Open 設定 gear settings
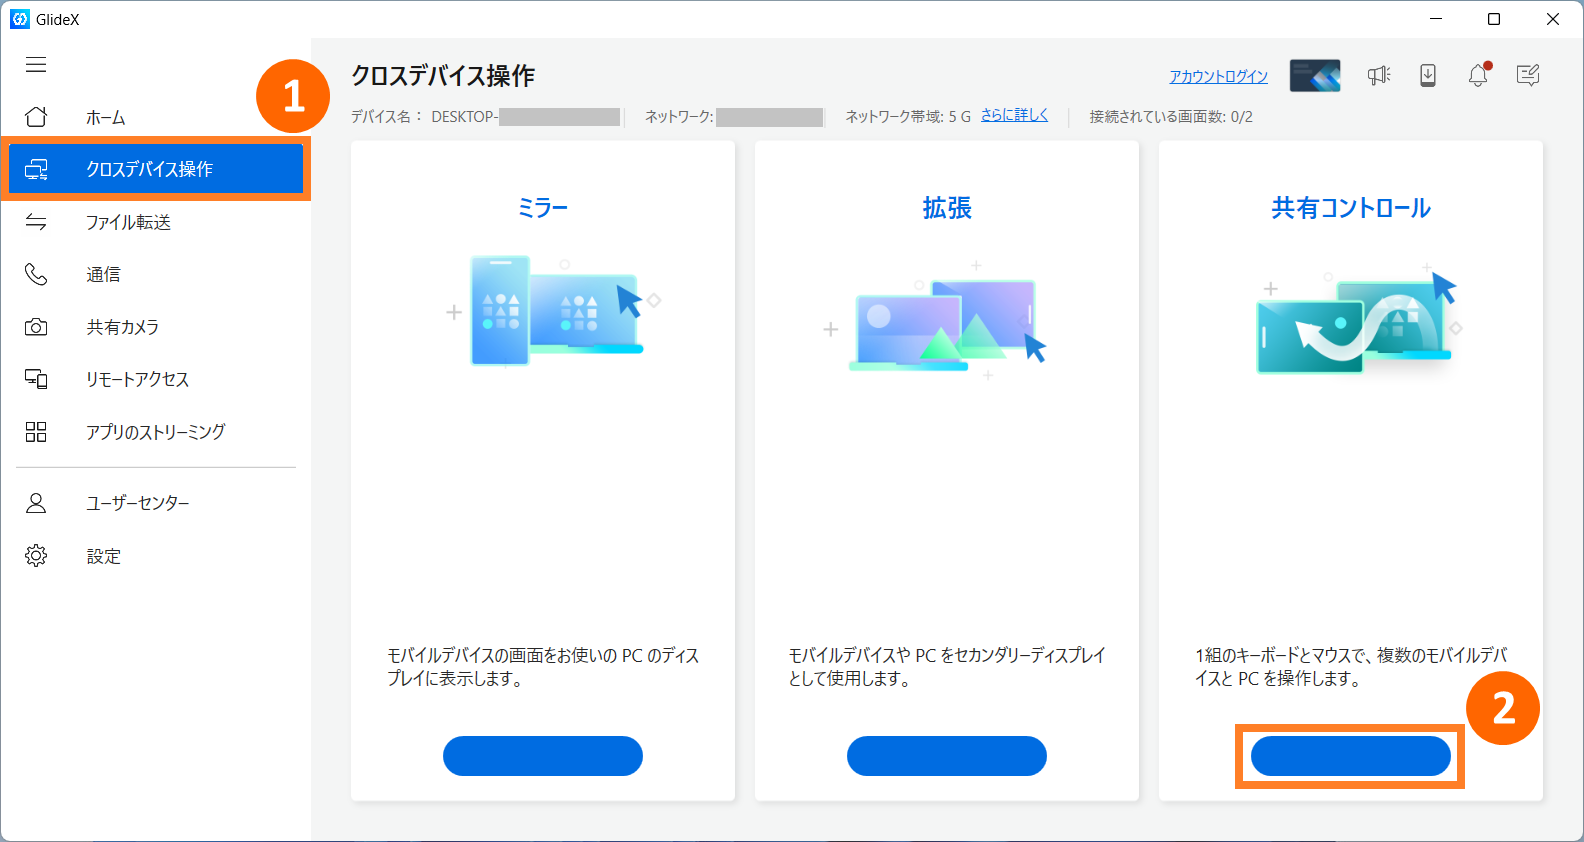The width and height of the screenshot is (1584, 842). coord(103,556)
